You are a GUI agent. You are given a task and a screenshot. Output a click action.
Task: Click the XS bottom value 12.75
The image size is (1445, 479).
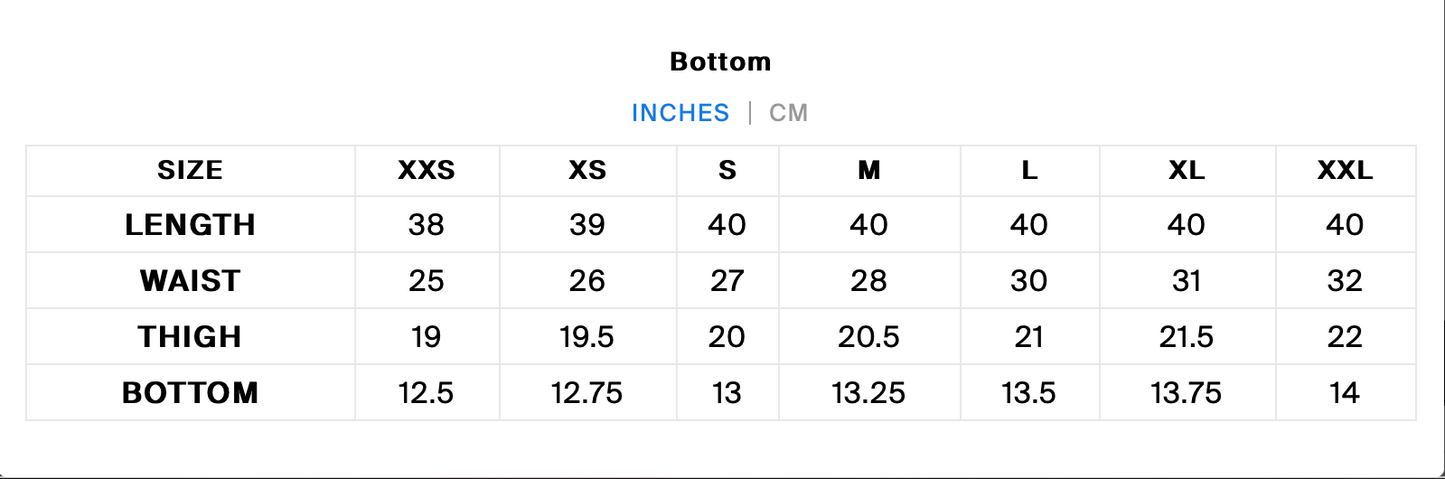click(x=587, y=393)
